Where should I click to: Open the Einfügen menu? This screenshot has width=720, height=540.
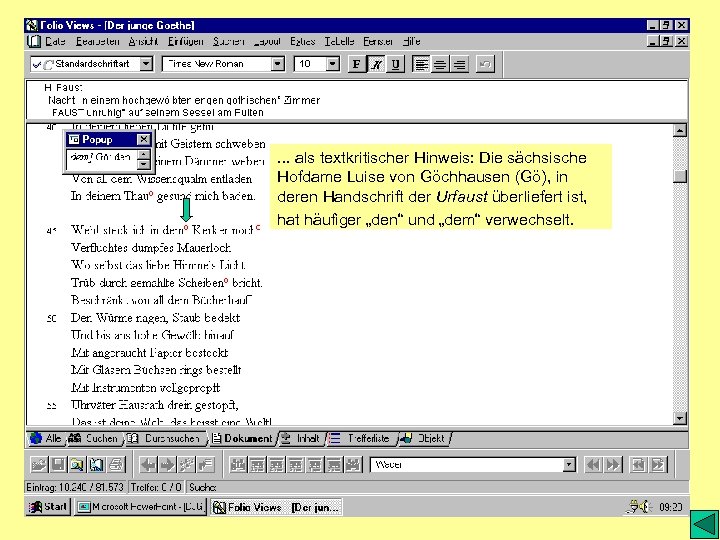(186, 41)
